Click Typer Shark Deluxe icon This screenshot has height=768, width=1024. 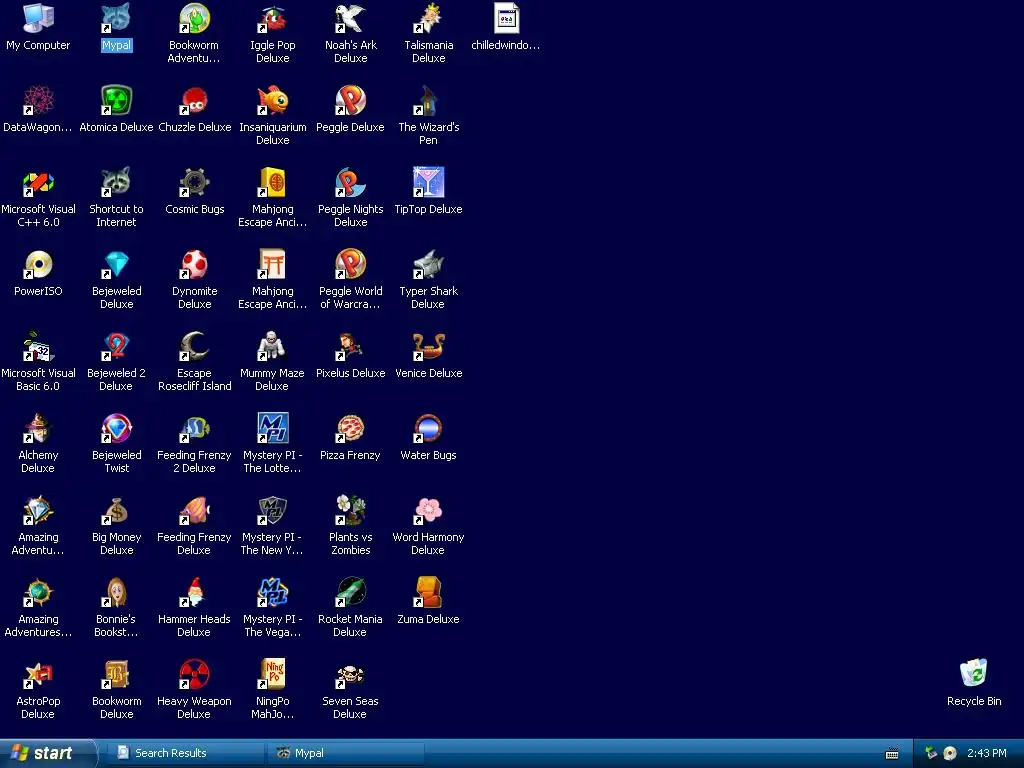click(x=428, y=264)
